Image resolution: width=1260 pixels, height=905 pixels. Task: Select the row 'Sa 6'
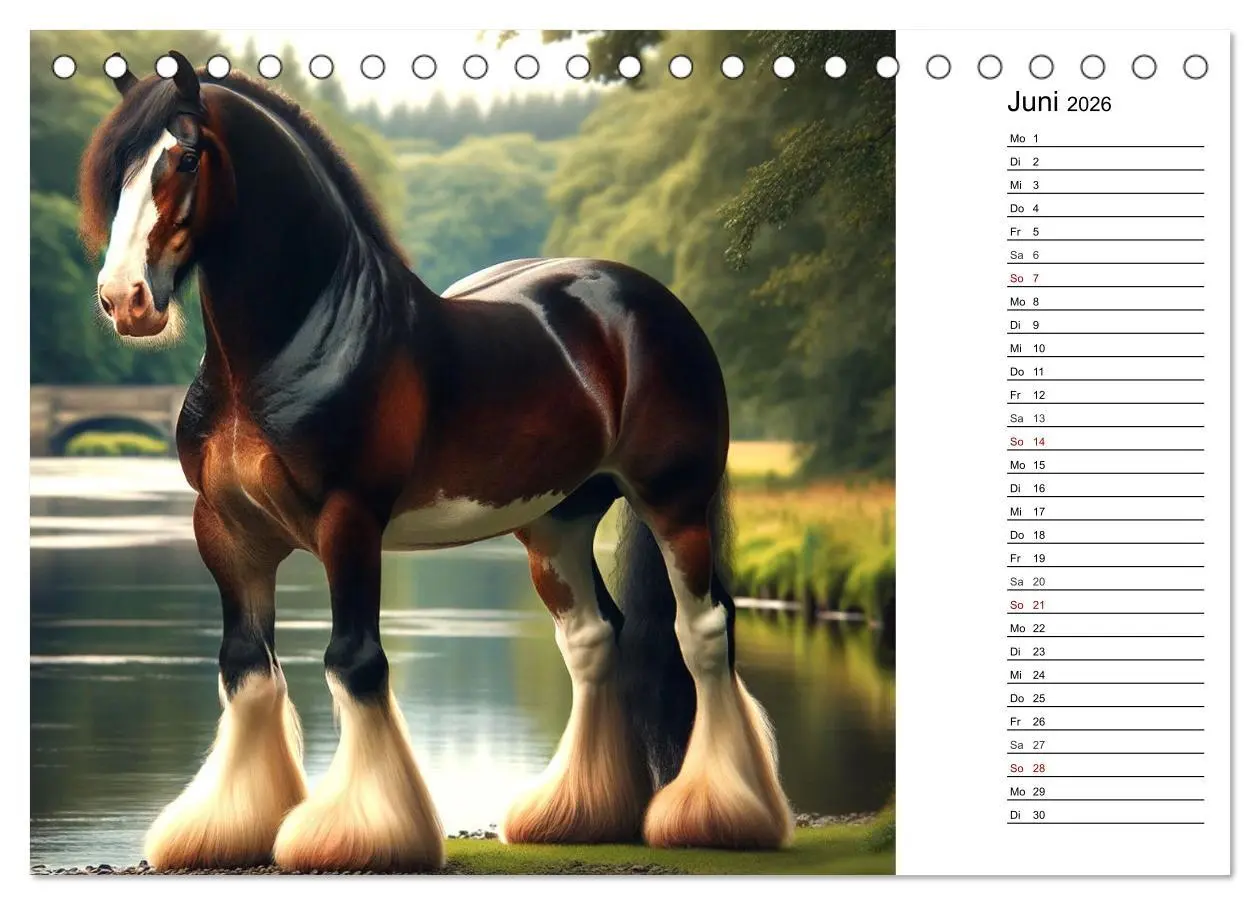pos(1105,255)
